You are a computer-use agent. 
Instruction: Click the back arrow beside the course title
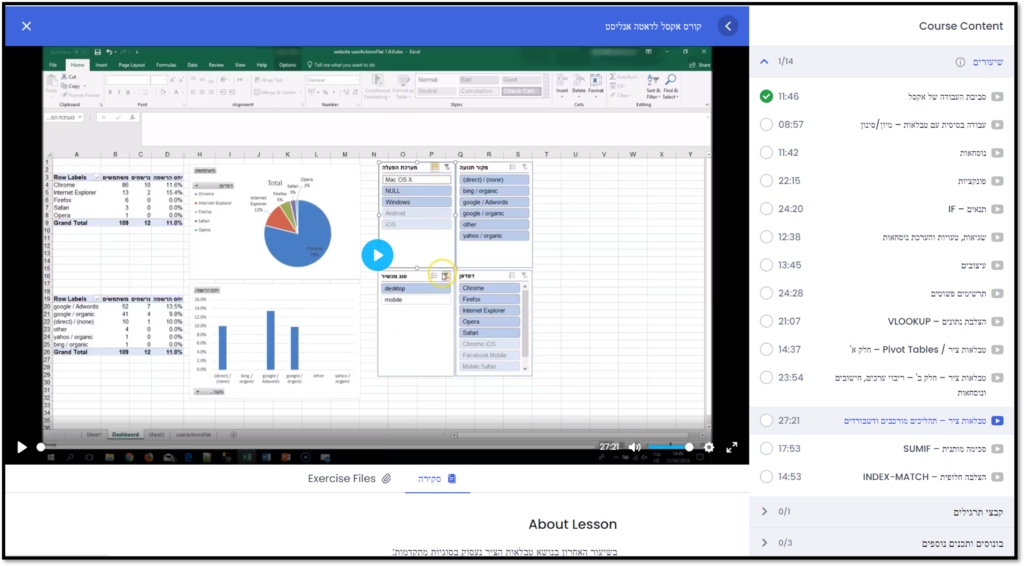coord(729,26)
